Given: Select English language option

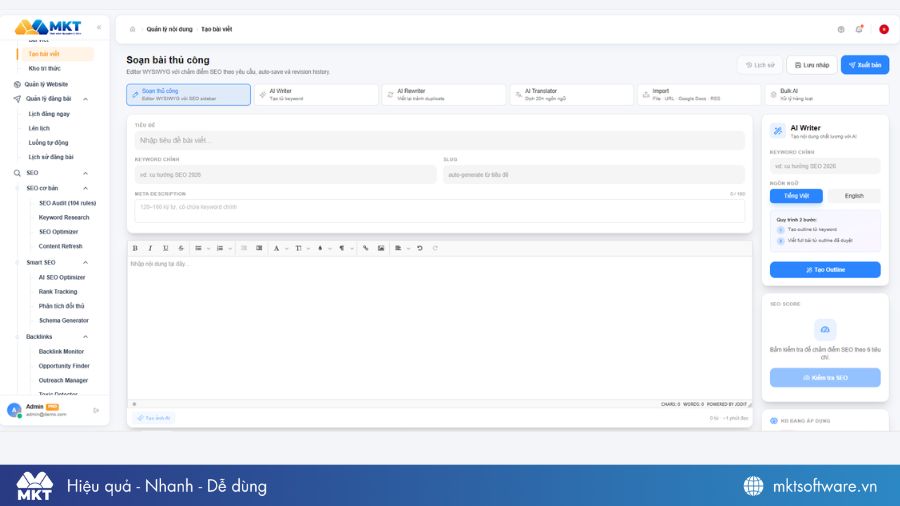Looking at the screenshot, I should coord(854,196).
